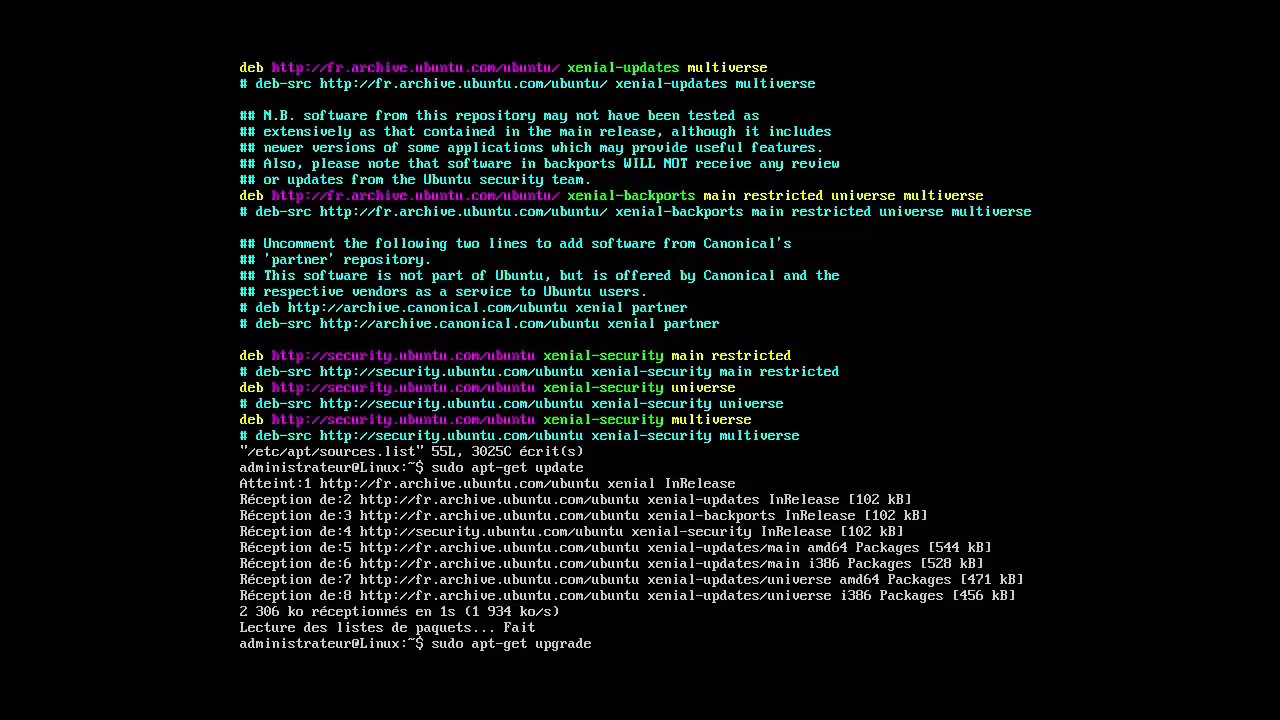Click the '2 306 ko réceptionnés en 1s' line
Viewport: 1280px width, 720px height.
click(399, 612)
